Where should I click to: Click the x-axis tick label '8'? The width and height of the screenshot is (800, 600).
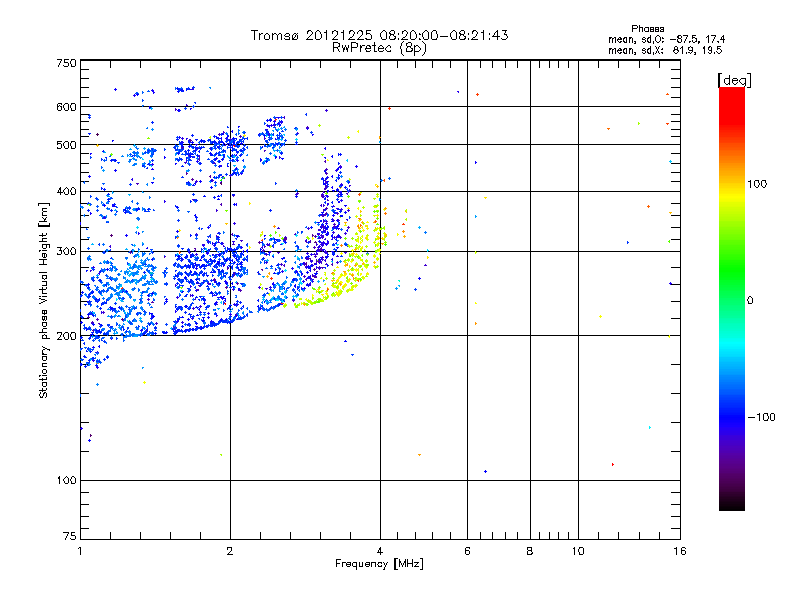[x=530, y=551]
